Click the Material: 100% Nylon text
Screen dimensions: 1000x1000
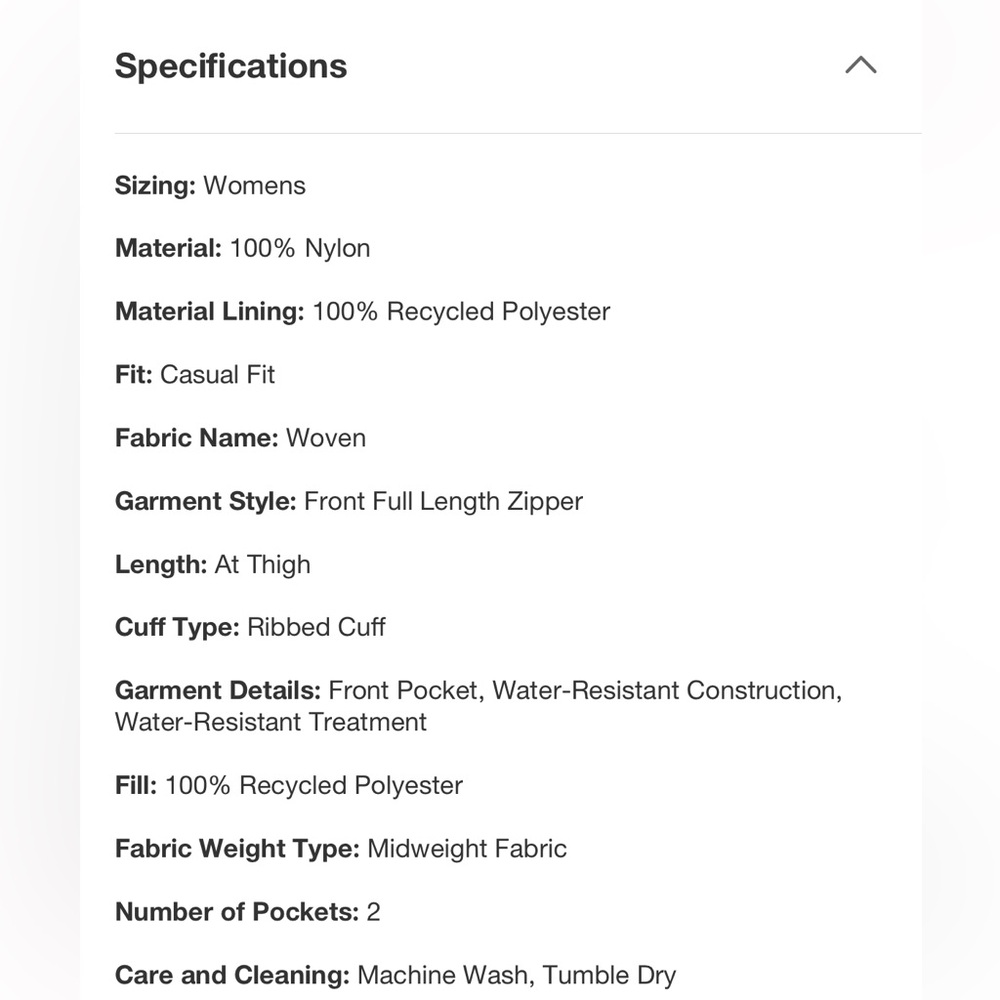242,248
